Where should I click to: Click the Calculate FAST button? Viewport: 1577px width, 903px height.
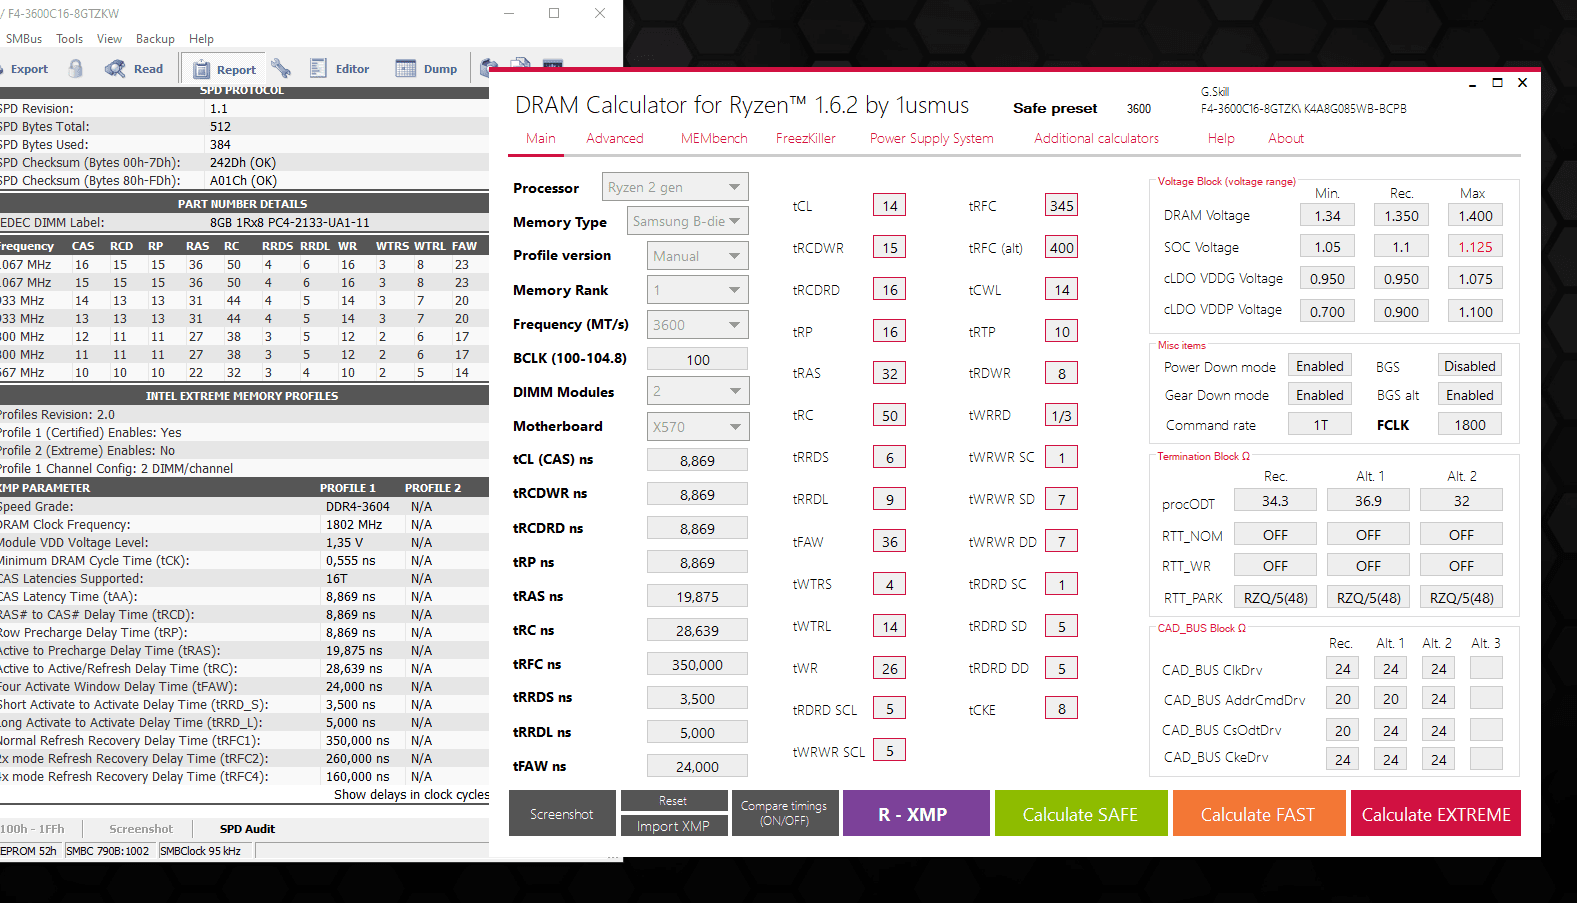pos(1258,813)
